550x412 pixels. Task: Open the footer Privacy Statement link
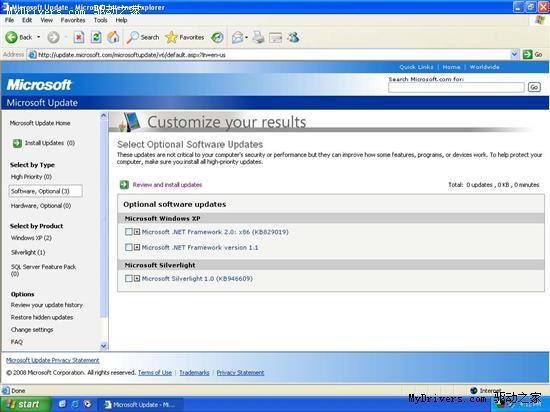tap(240, 373)
